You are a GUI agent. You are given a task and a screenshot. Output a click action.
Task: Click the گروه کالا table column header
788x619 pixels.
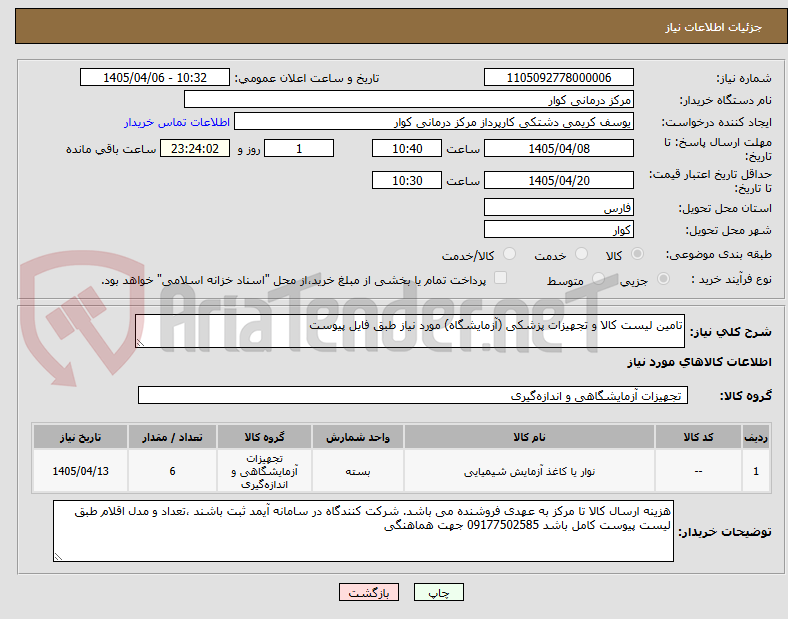pos(264,437)
